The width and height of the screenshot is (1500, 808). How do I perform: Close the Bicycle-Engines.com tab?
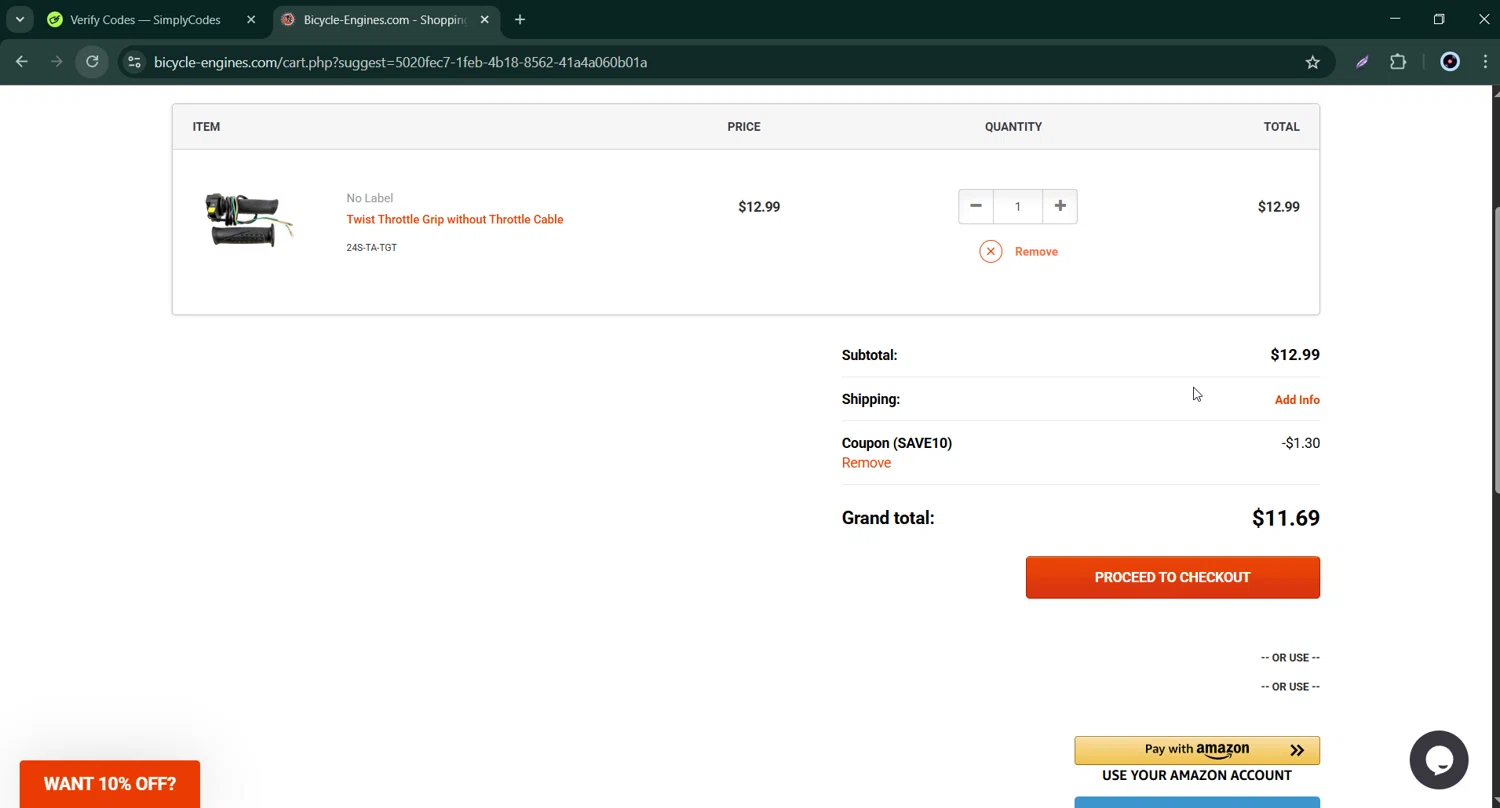tap(484, 19)
